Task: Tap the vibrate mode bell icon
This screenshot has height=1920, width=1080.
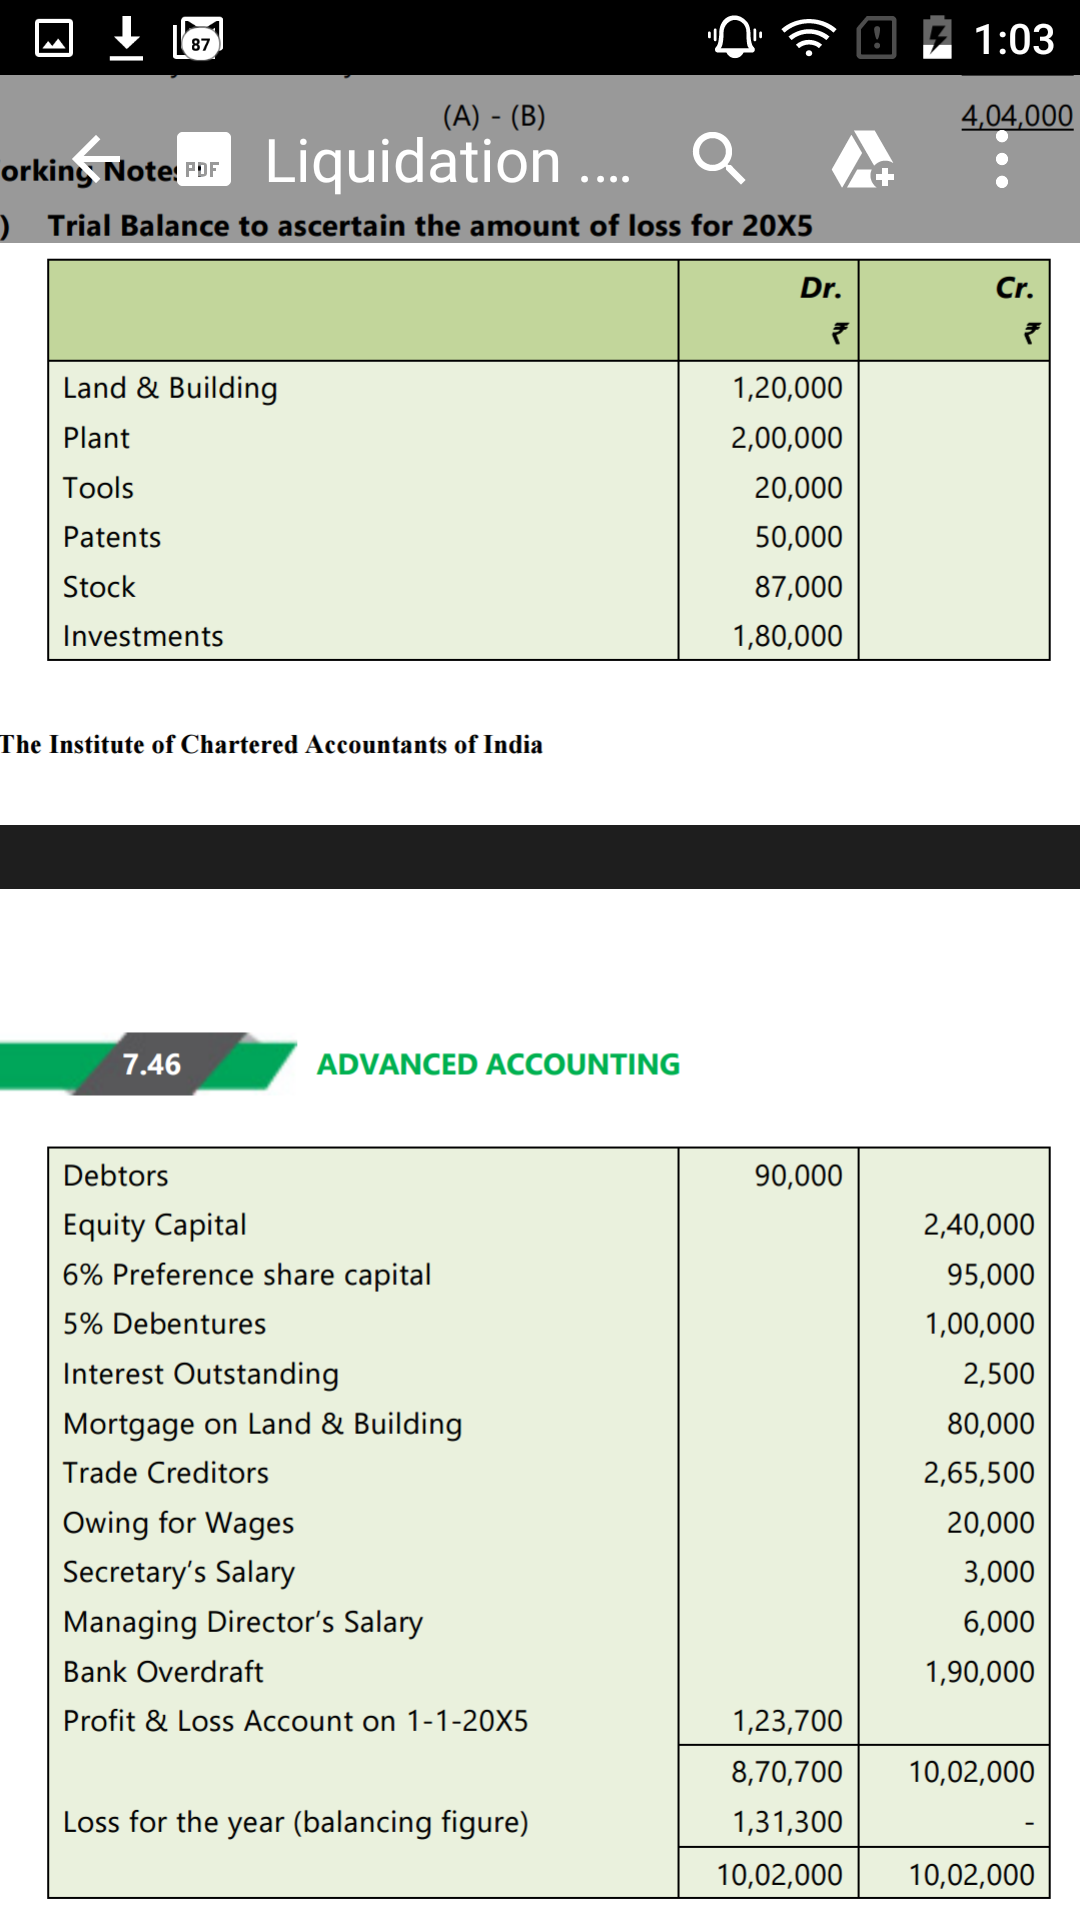Action: coord(735,38)
